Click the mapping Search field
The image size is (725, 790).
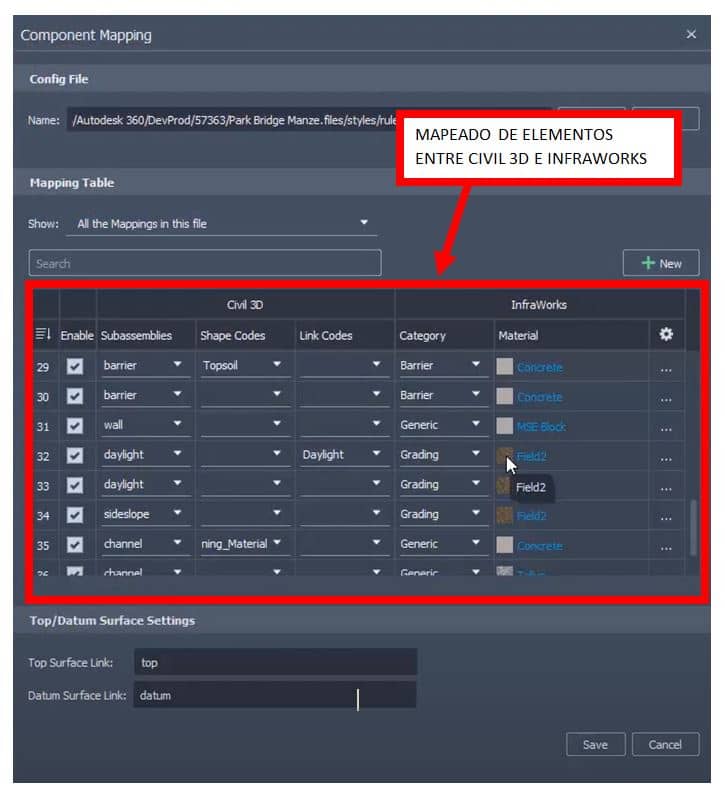coord(205,263)
